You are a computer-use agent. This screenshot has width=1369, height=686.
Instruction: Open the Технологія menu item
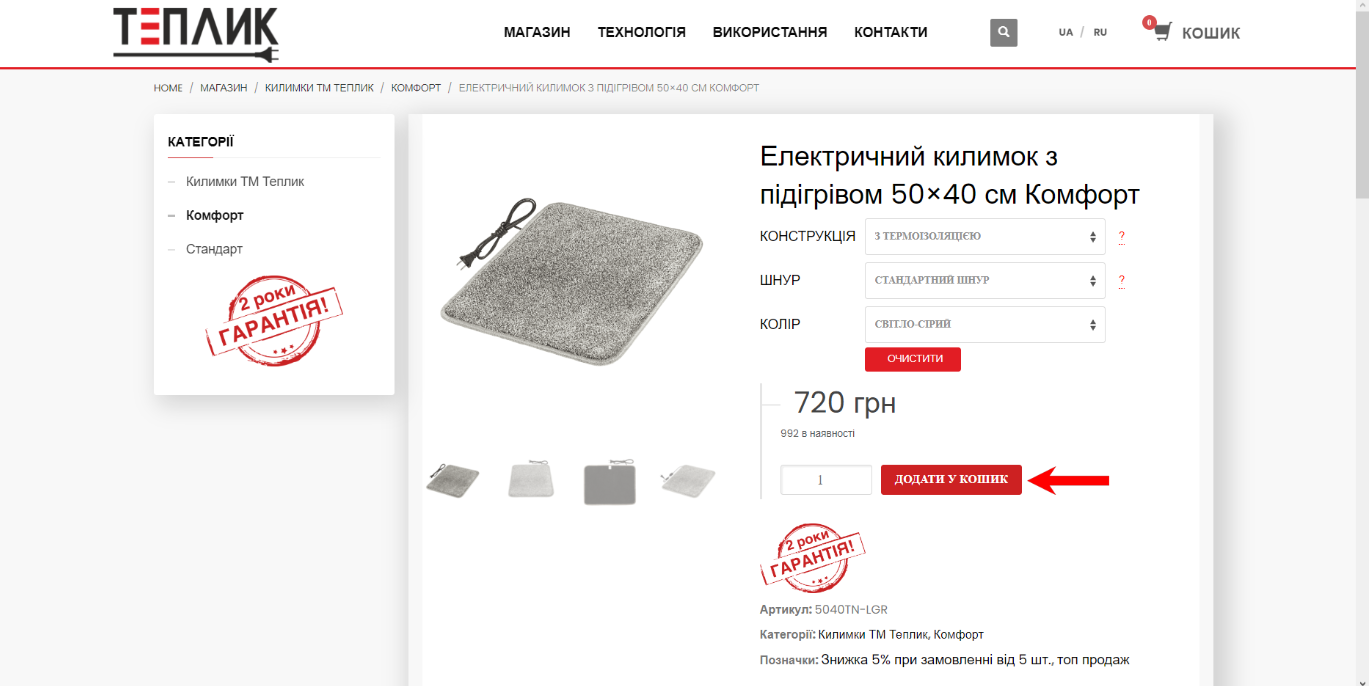click(642, 32)
